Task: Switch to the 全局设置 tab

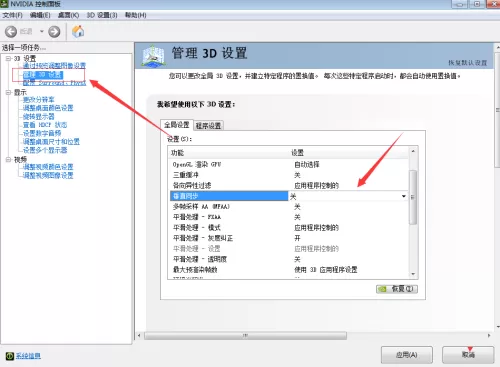Action: (177, 125)
